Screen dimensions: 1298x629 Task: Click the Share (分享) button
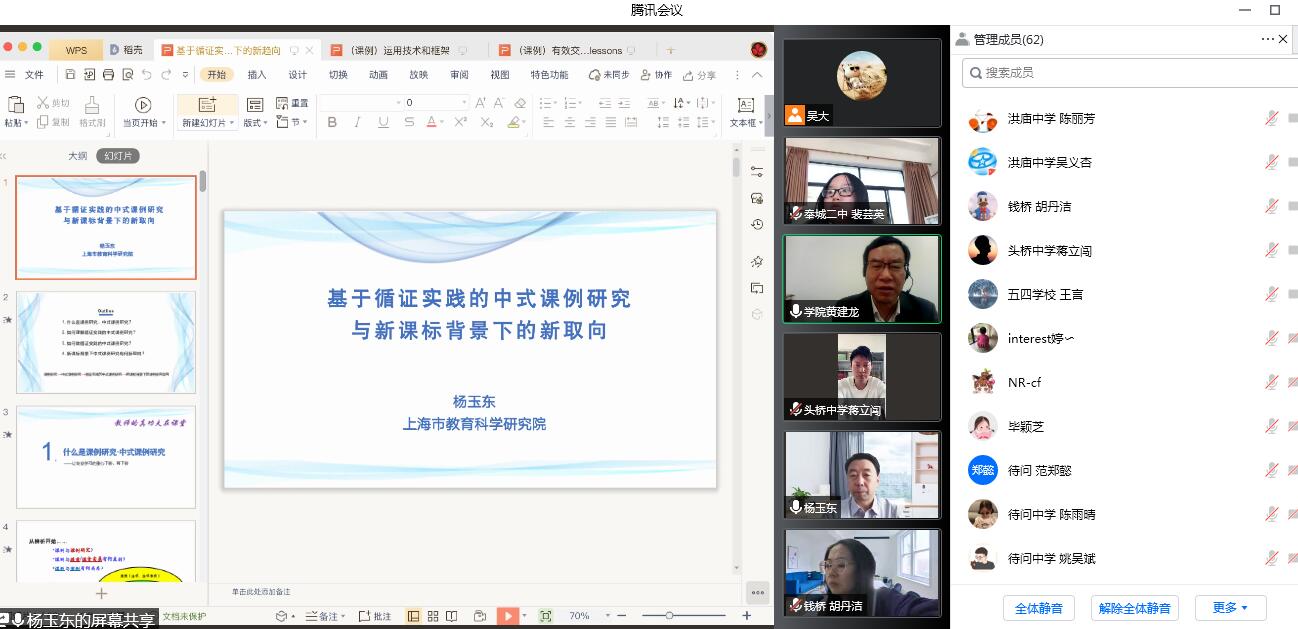pyautogui.click(x=700, y=75)
